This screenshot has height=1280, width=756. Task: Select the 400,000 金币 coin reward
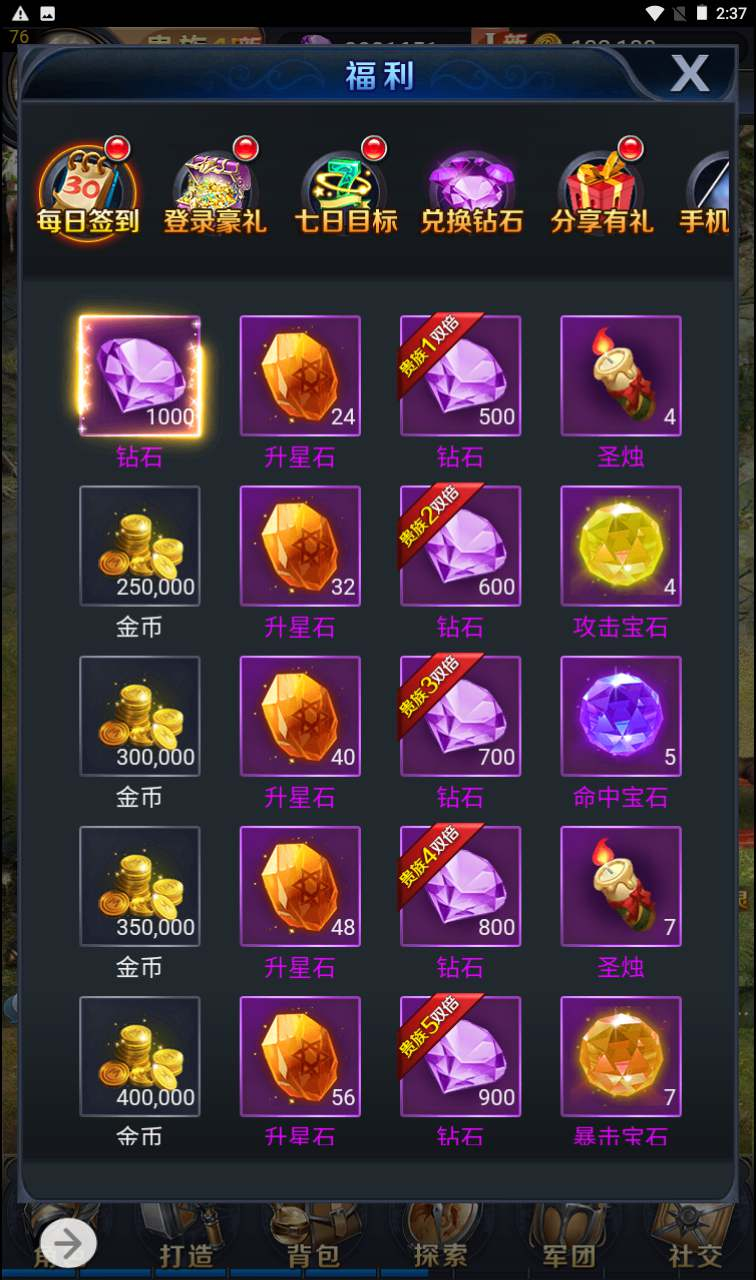(140, 1056)
